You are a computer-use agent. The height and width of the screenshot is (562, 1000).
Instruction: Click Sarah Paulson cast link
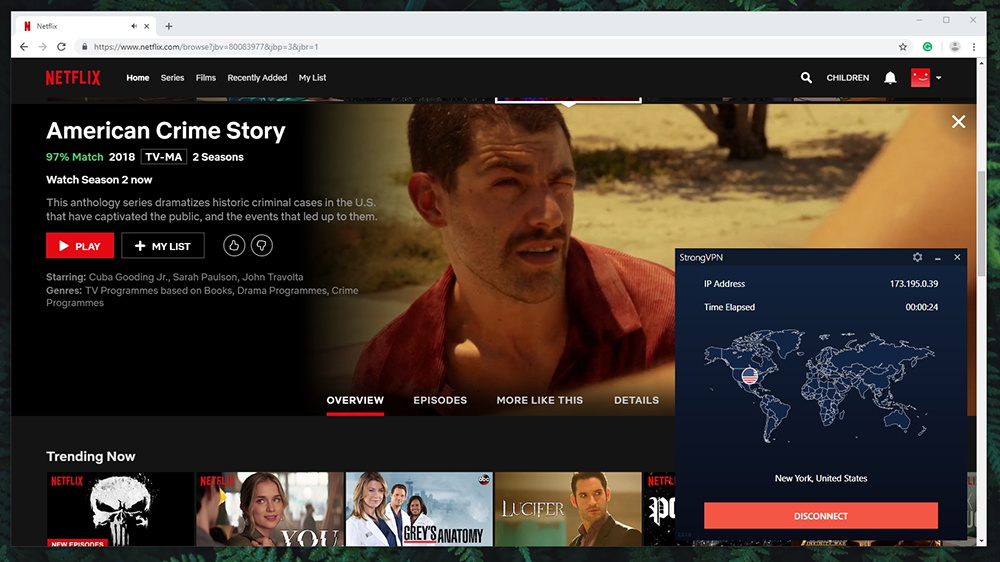point(206,277)
